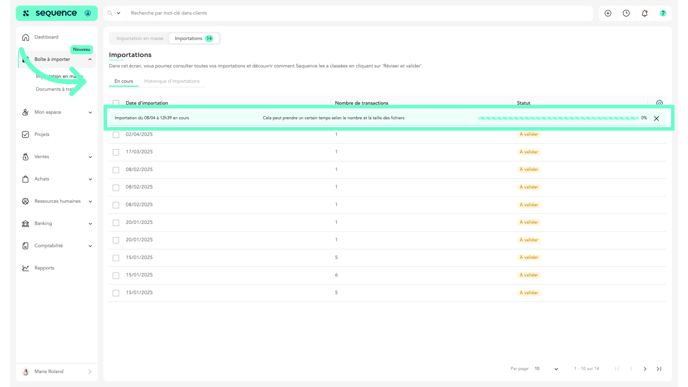Expand the Mon espace chevron
The height and width of the screenshot is (387, 688).
tap(90, 112)
